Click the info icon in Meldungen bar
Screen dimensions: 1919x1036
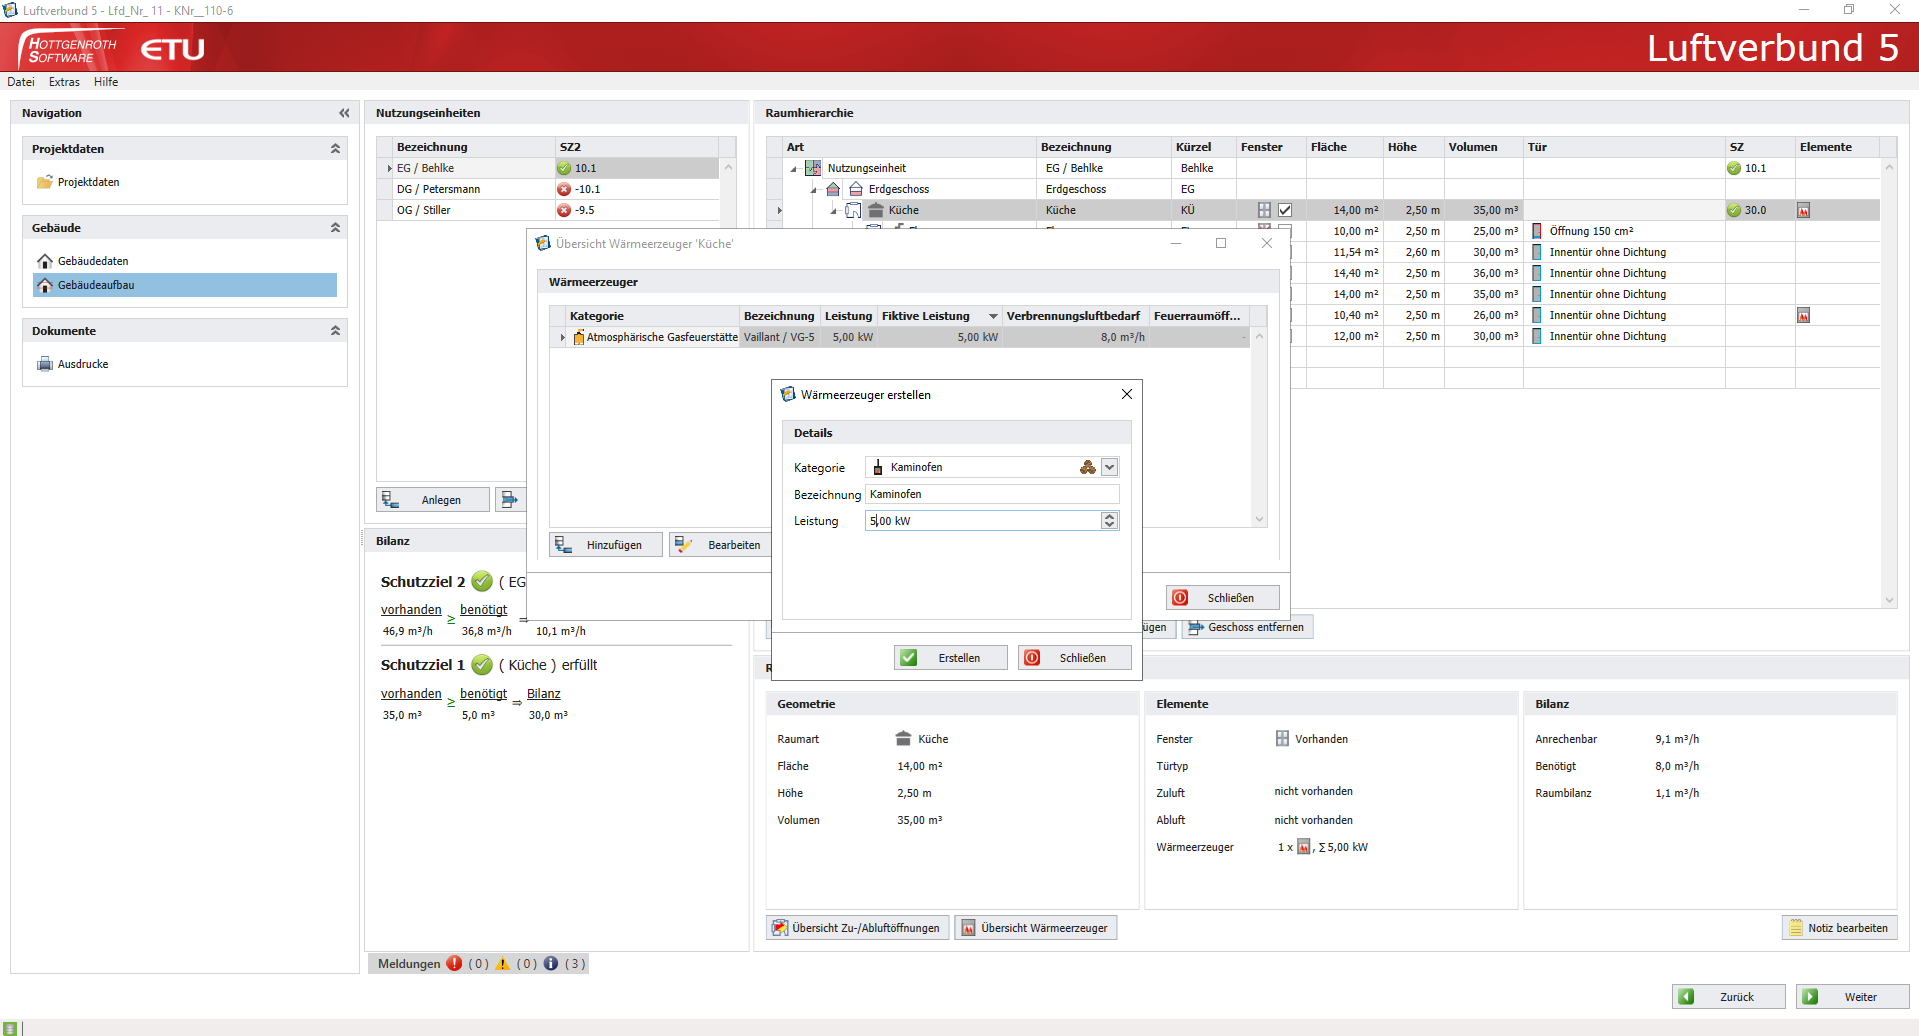click(x=551, y=964)
